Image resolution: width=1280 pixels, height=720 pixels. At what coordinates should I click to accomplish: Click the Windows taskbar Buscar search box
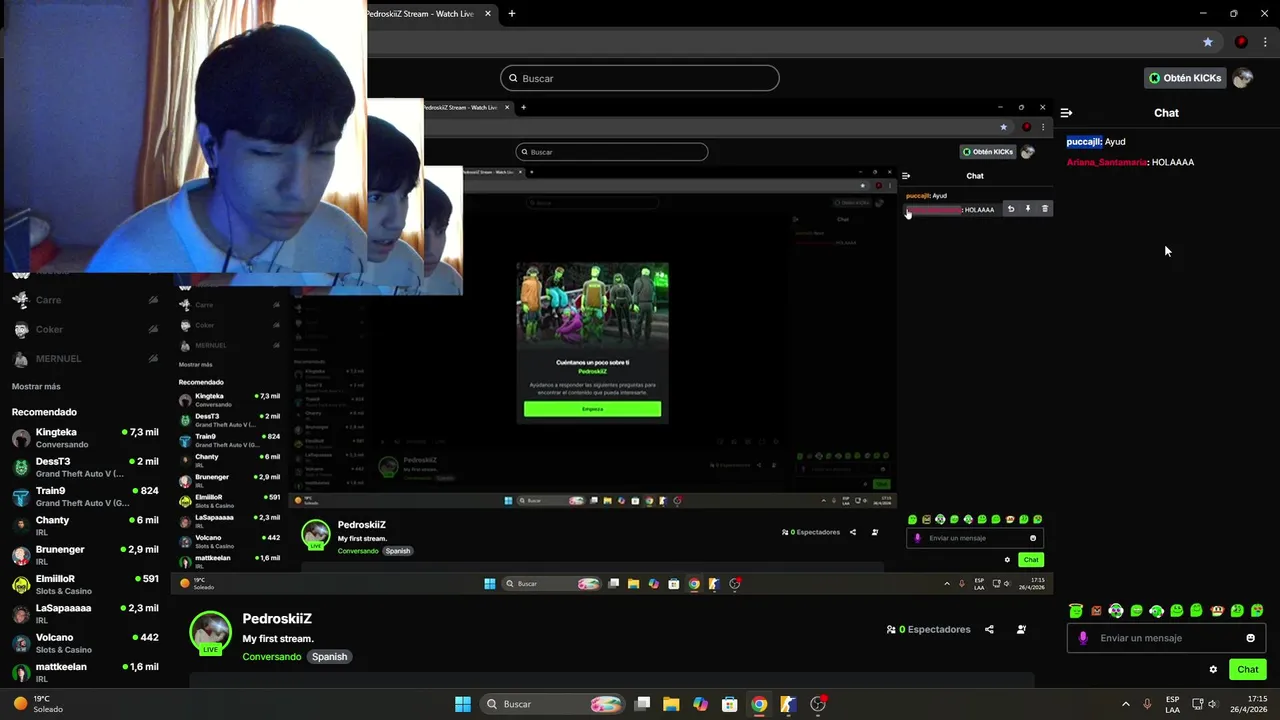click(552, 704)
